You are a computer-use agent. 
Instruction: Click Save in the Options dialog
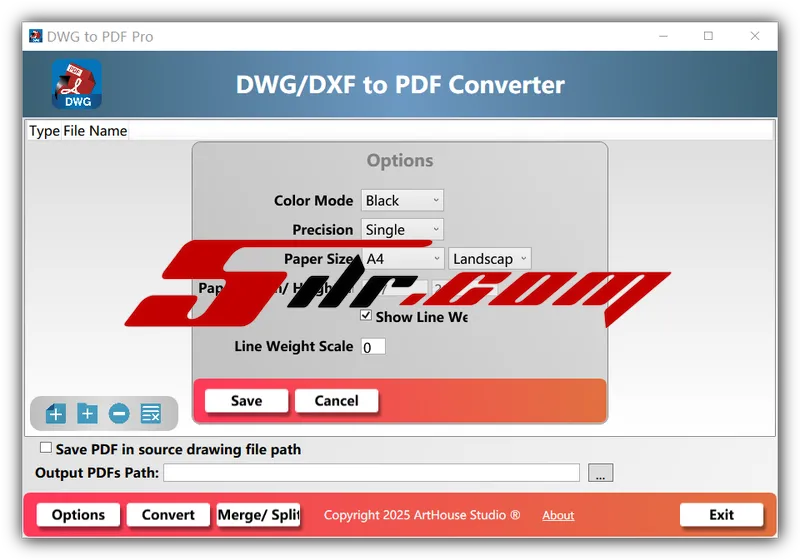246,401
